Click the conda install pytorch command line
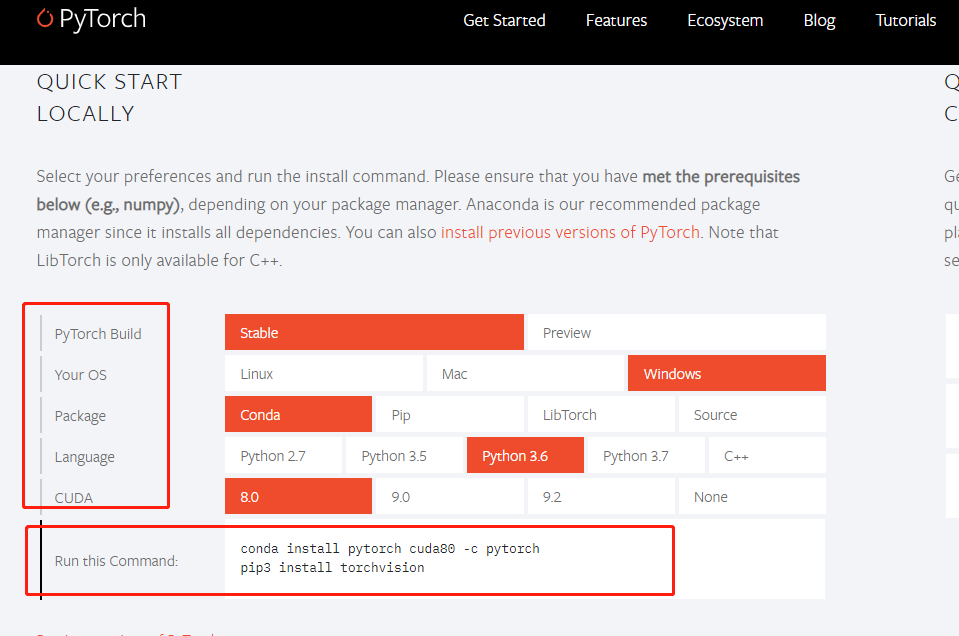This screenshot has width=959, height=636. 390,549
